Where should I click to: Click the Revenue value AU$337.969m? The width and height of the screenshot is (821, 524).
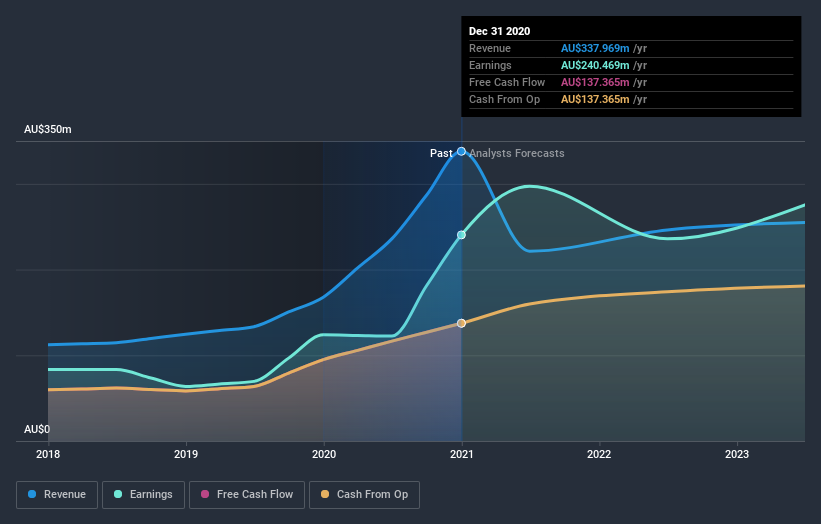[x=595, y=48]
